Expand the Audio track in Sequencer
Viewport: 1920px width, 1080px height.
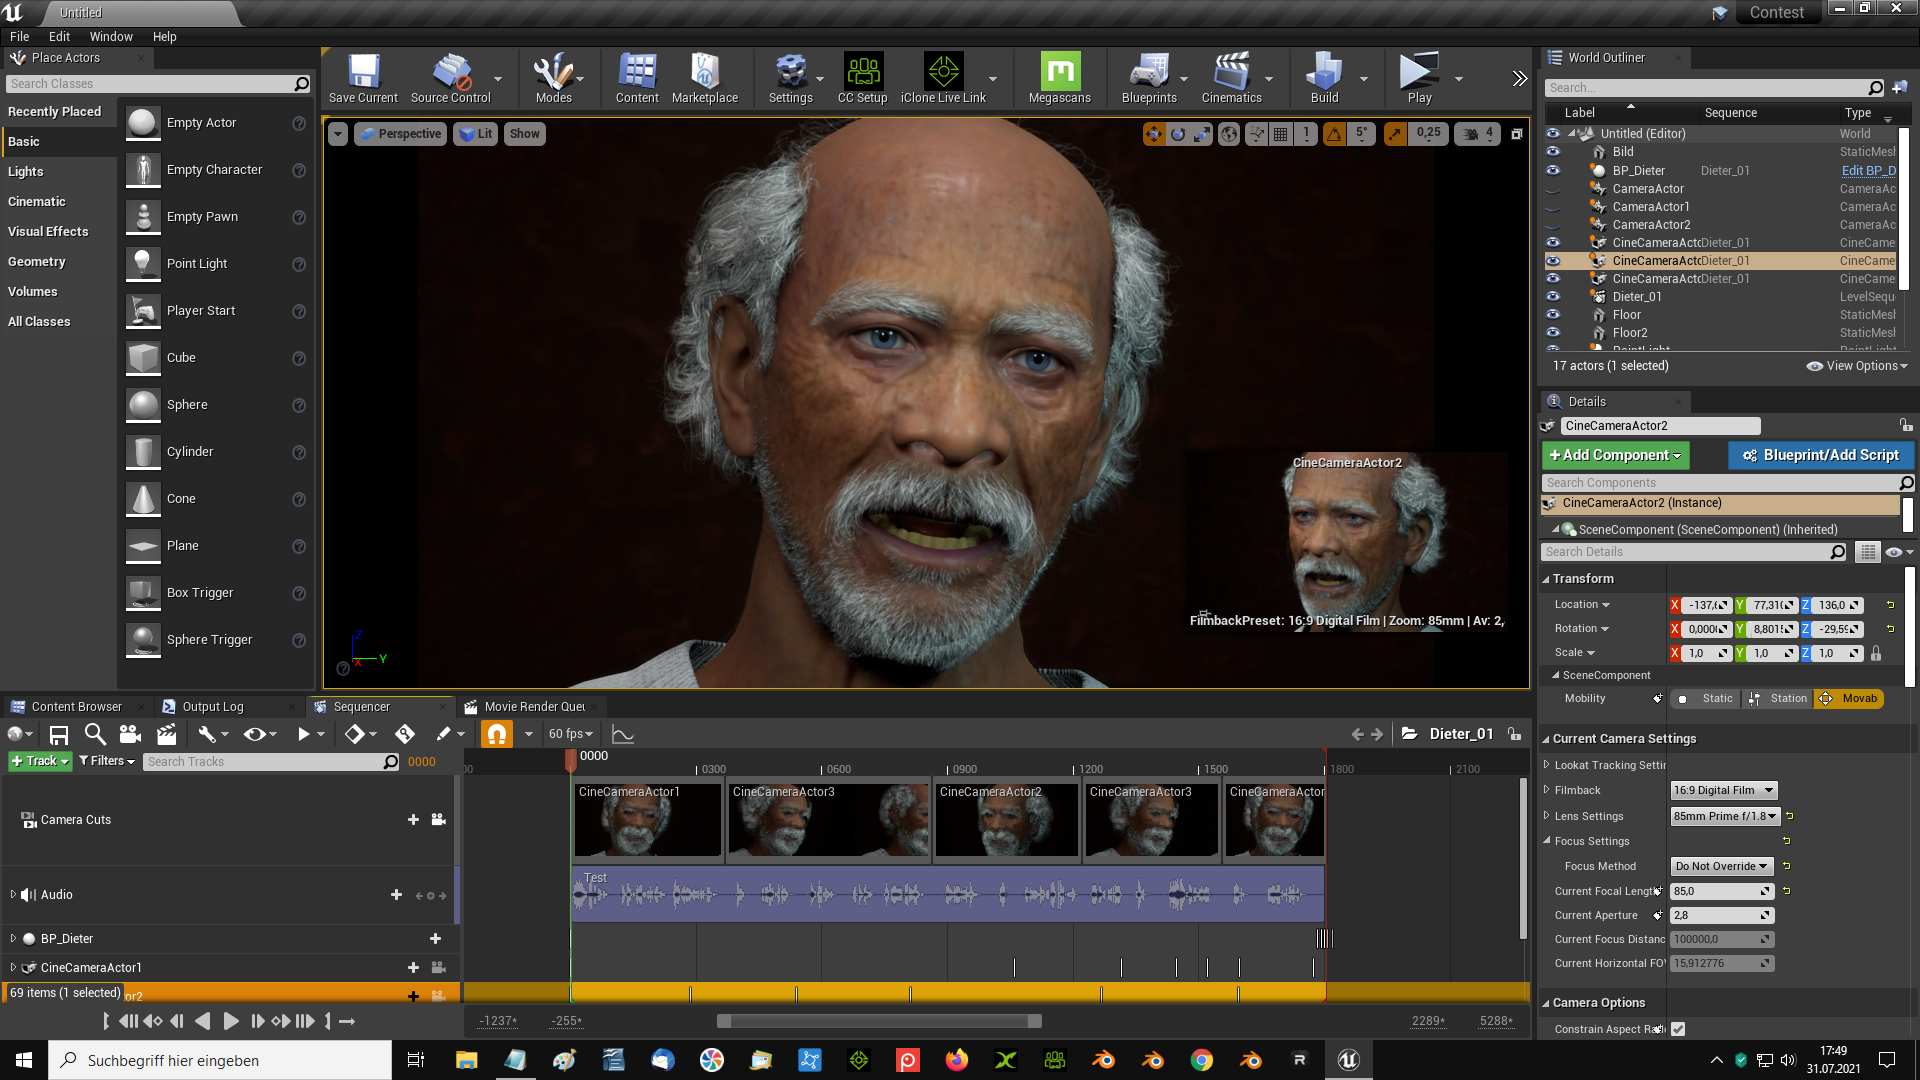(13, 894)
